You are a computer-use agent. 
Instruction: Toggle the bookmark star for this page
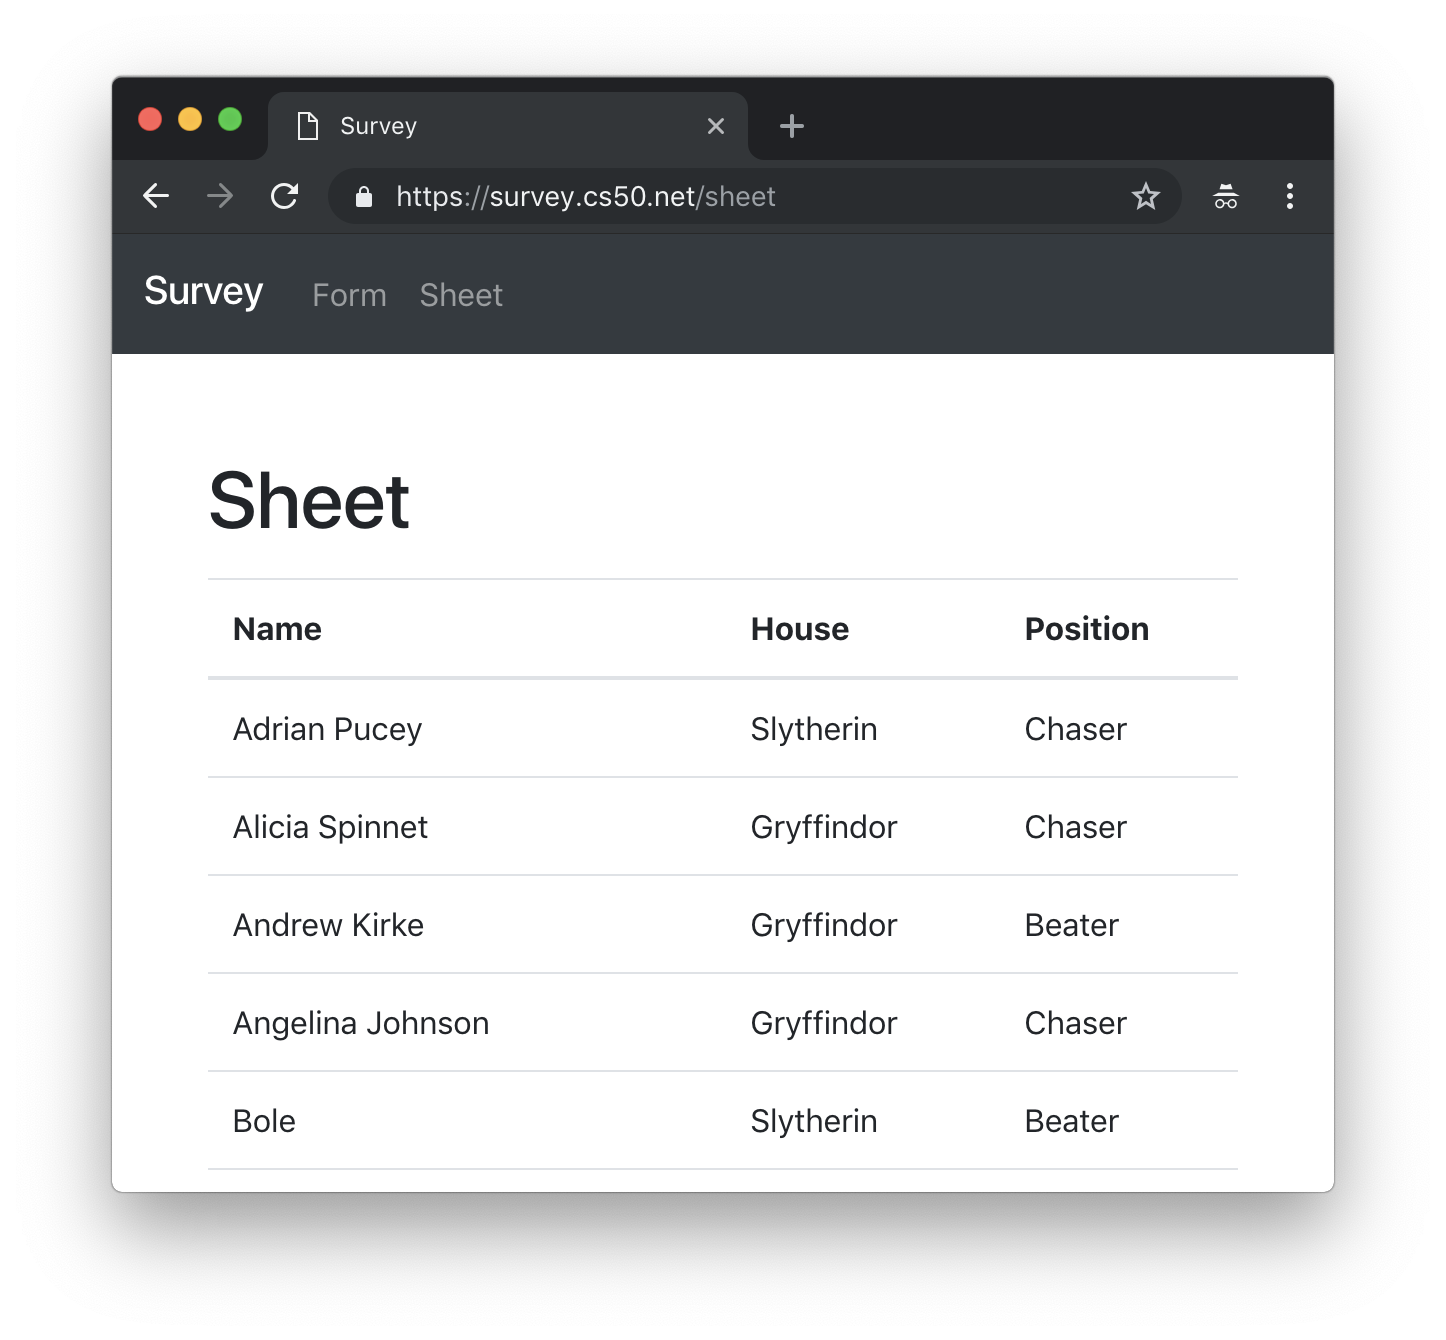1145,196
